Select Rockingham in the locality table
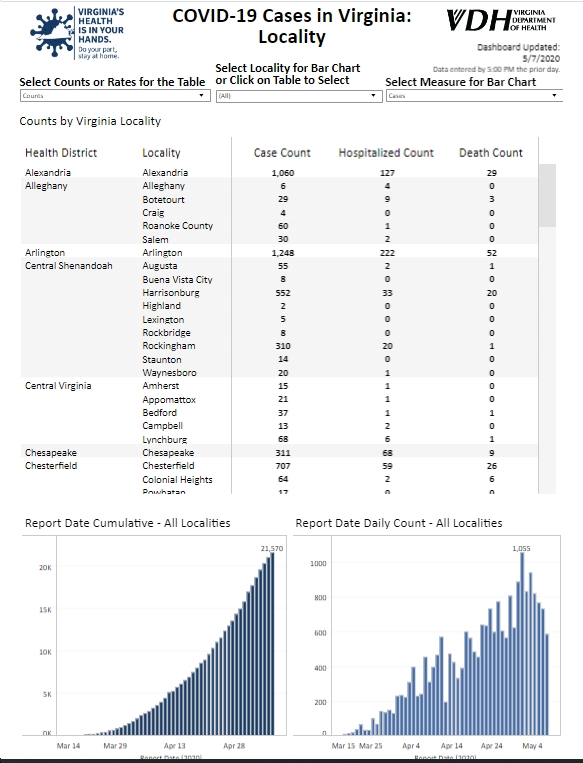 168,346
